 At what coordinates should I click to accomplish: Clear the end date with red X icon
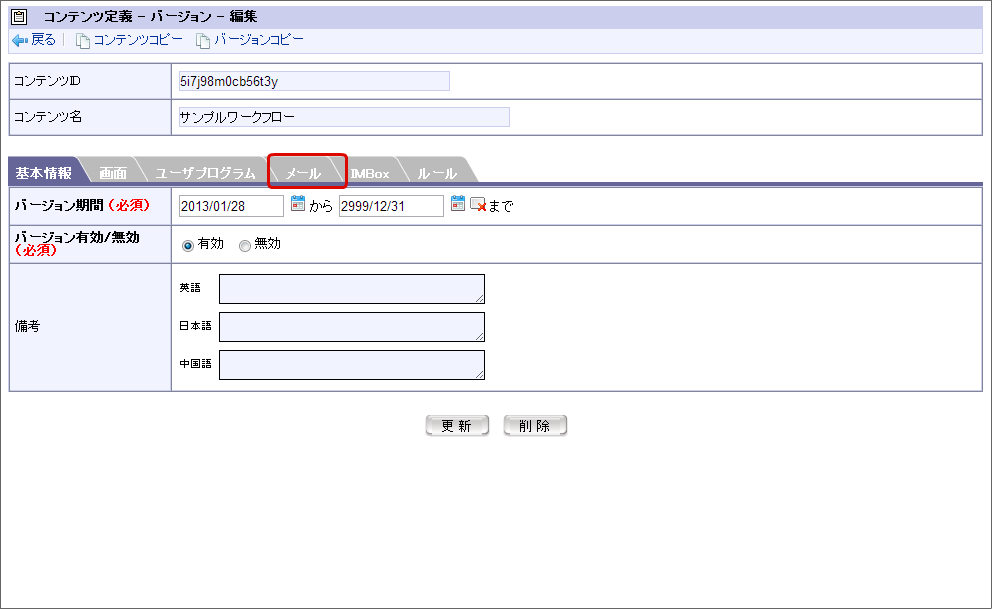pyautogui.click(x=478, y=205)
